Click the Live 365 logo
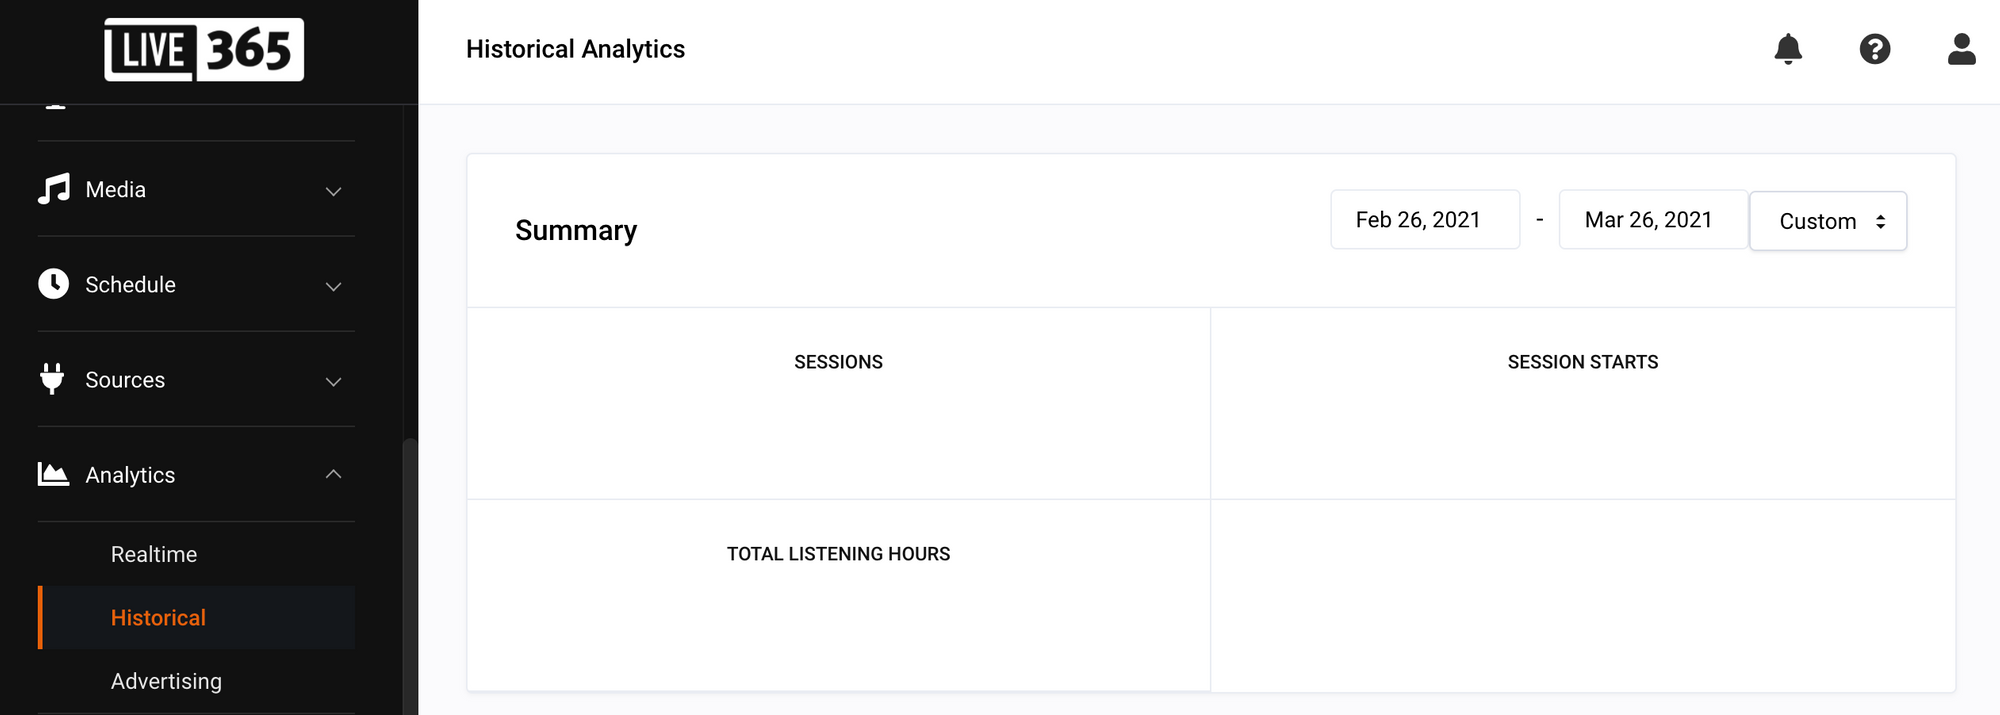 (204, 50)
